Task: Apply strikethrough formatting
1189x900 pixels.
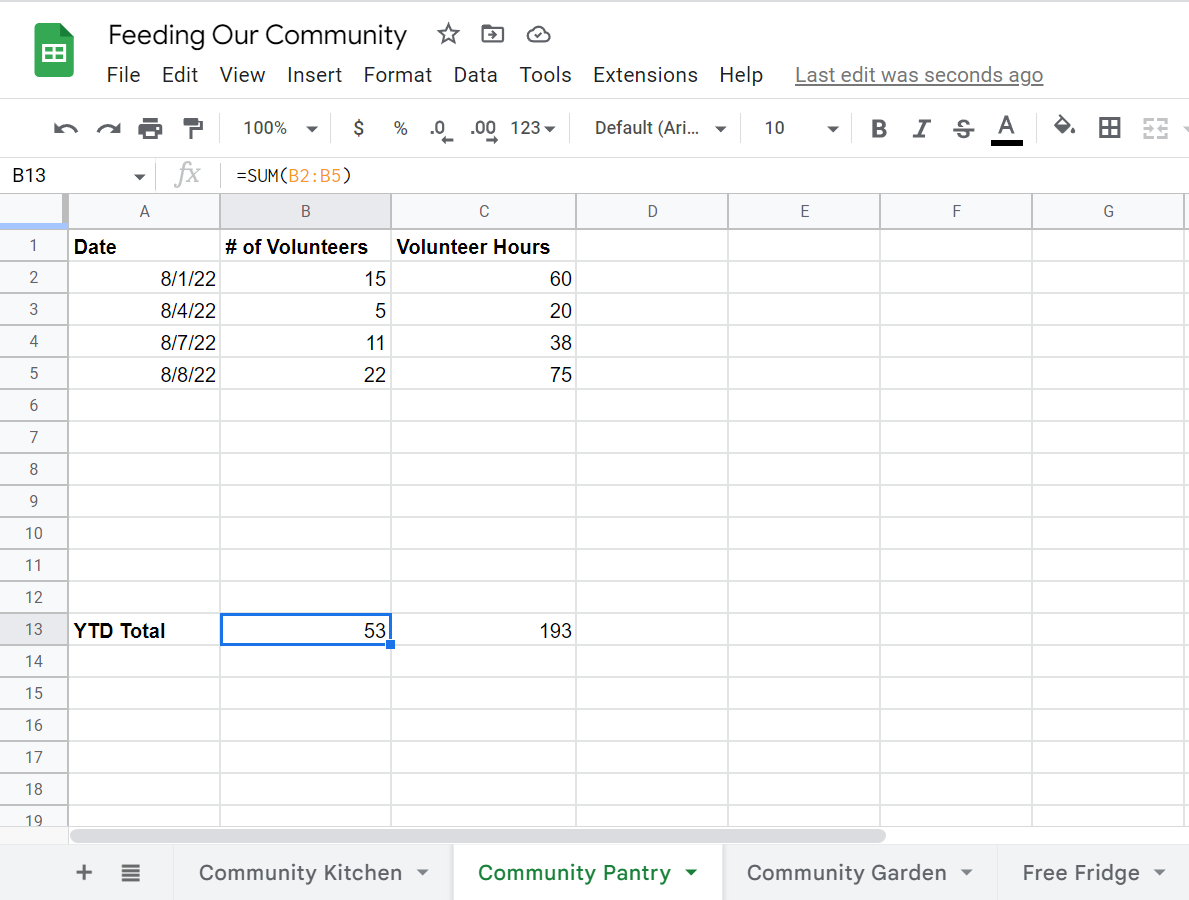Action: coord(962,128)
